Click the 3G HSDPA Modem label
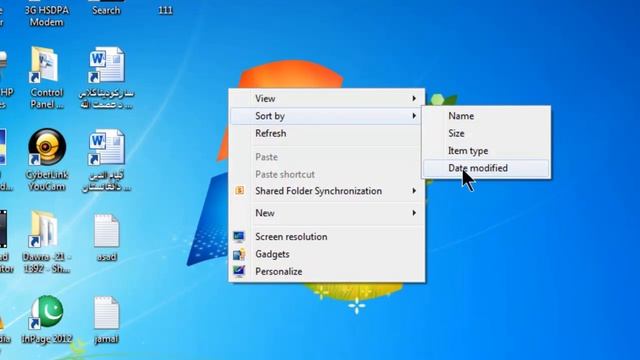Screen dimensions: 640x360 tap(47, 16)
